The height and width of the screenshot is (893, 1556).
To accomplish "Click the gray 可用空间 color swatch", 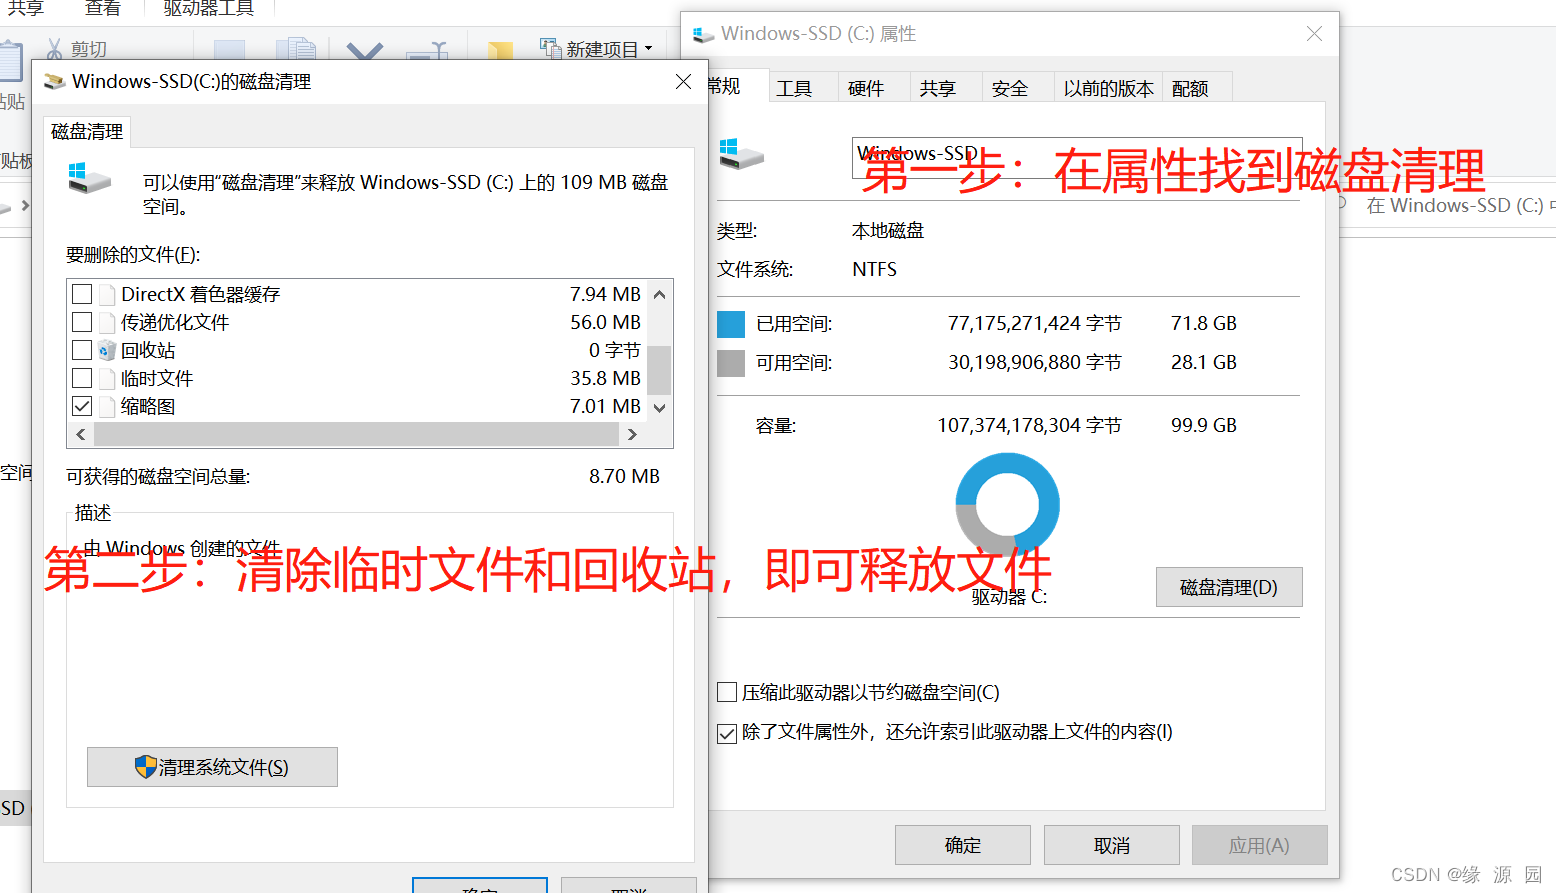I will coord(731,363).
